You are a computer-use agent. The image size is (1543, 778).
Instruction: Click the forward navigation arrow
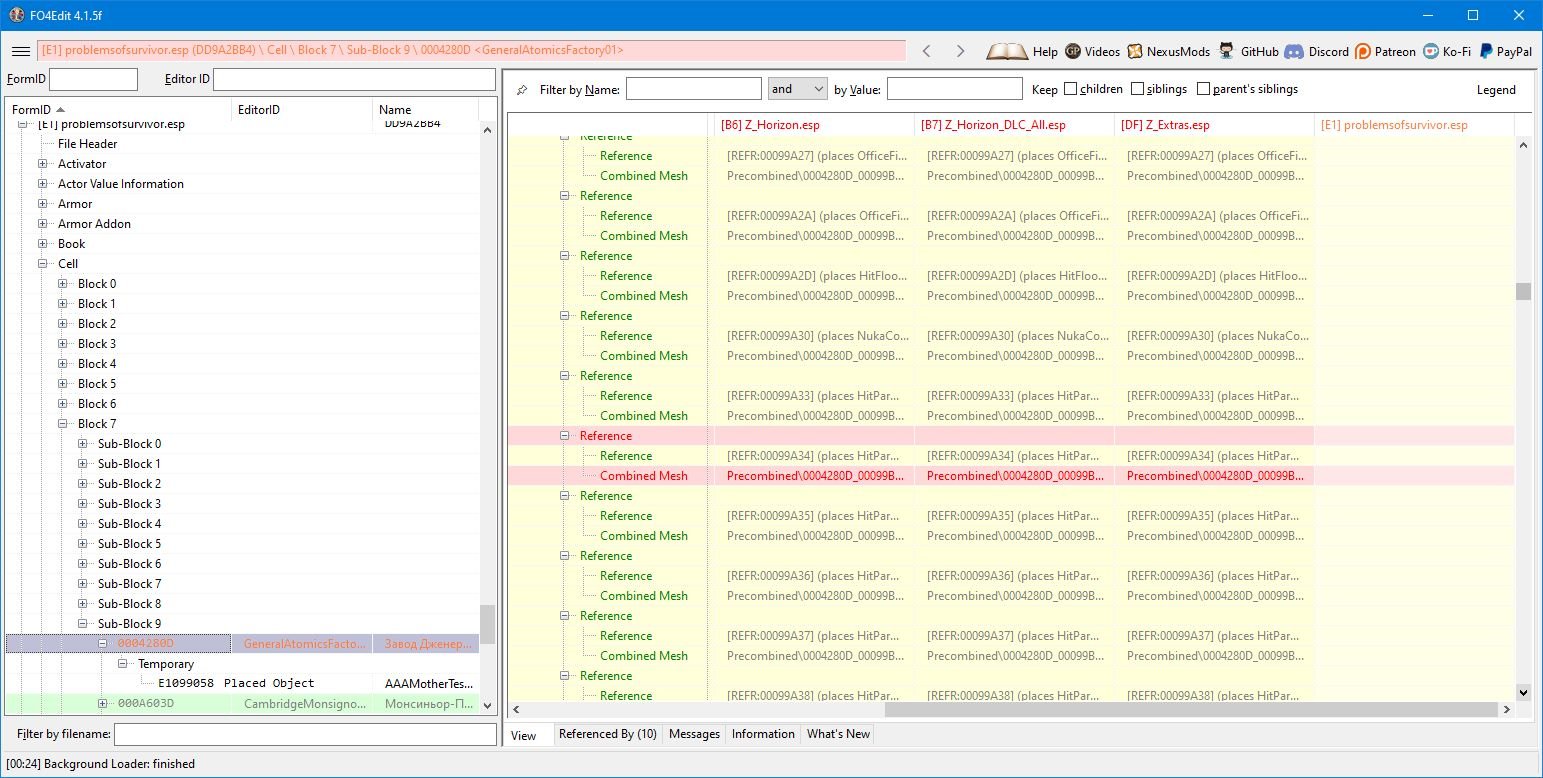coord(960,51)
